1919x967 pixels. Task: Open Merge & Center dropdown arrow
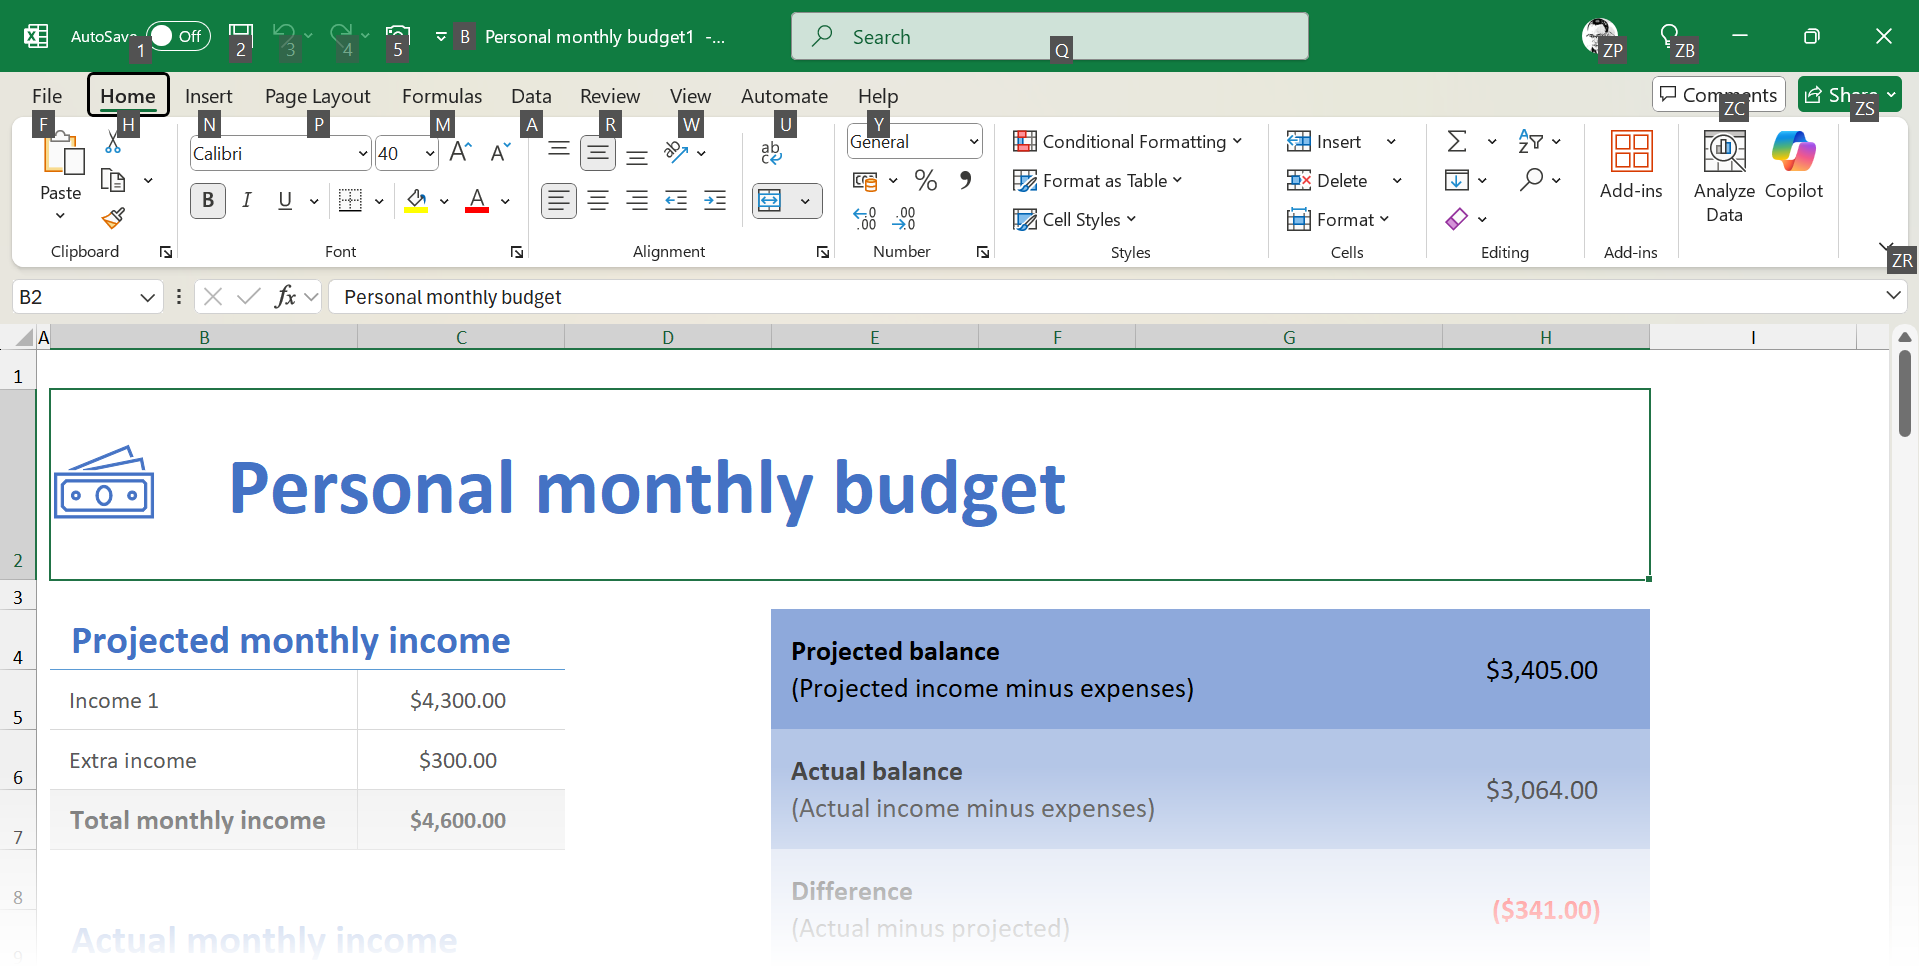805,201
